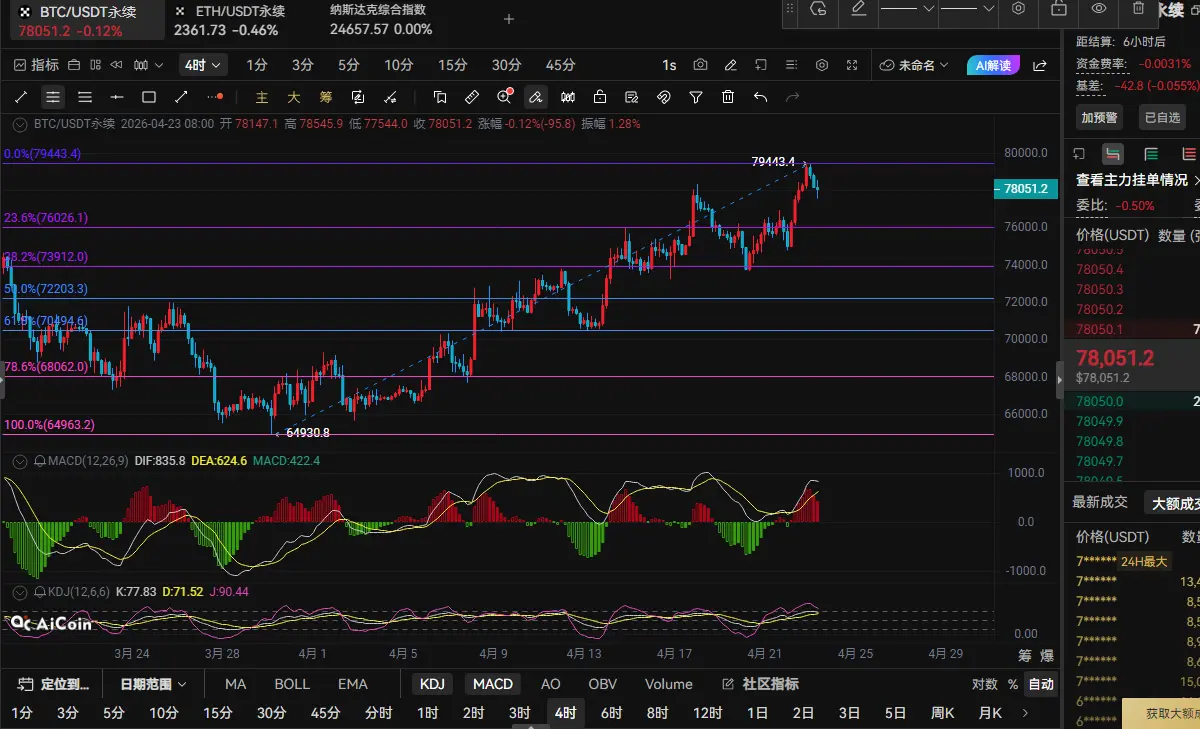
Task: Select the trend line drawing tool
Action: click(x=21, y=97)
